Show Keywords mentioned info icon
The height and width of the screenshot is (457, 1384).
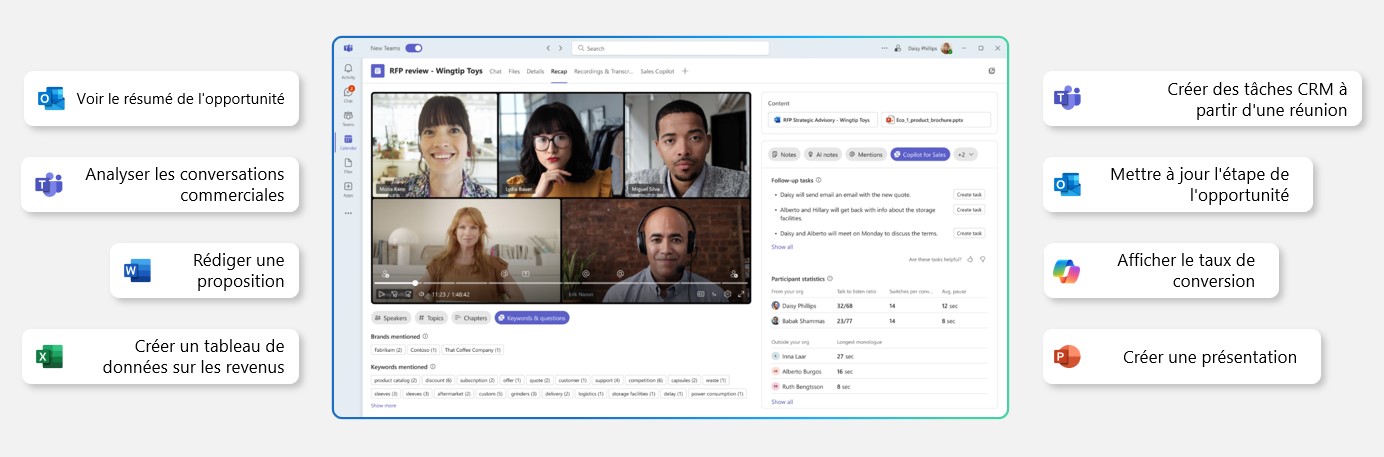click(432, 366)
